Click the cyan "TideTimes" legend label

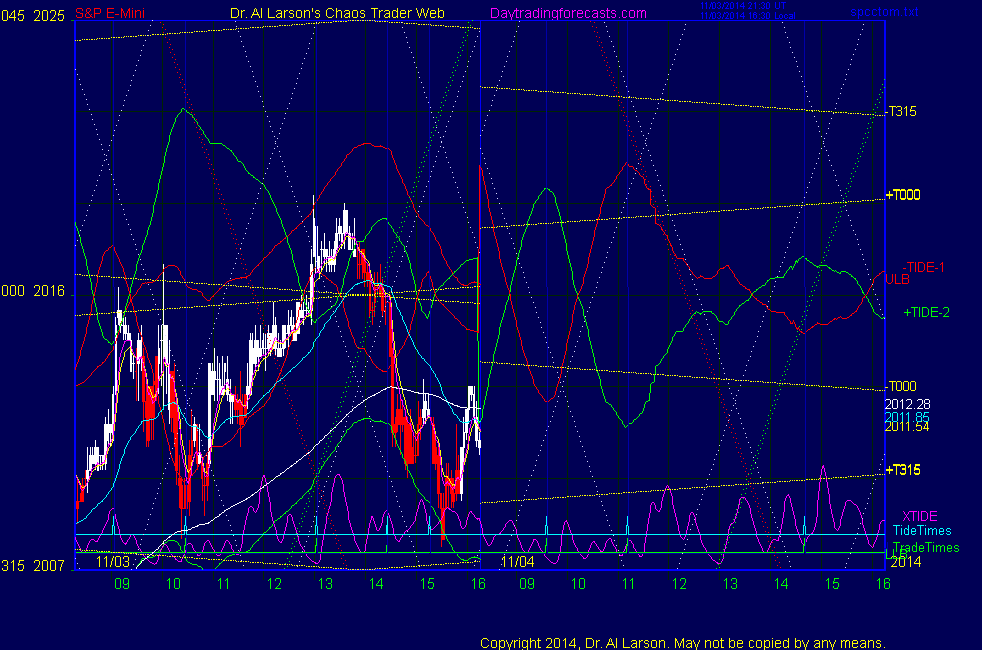click(922, 531)
